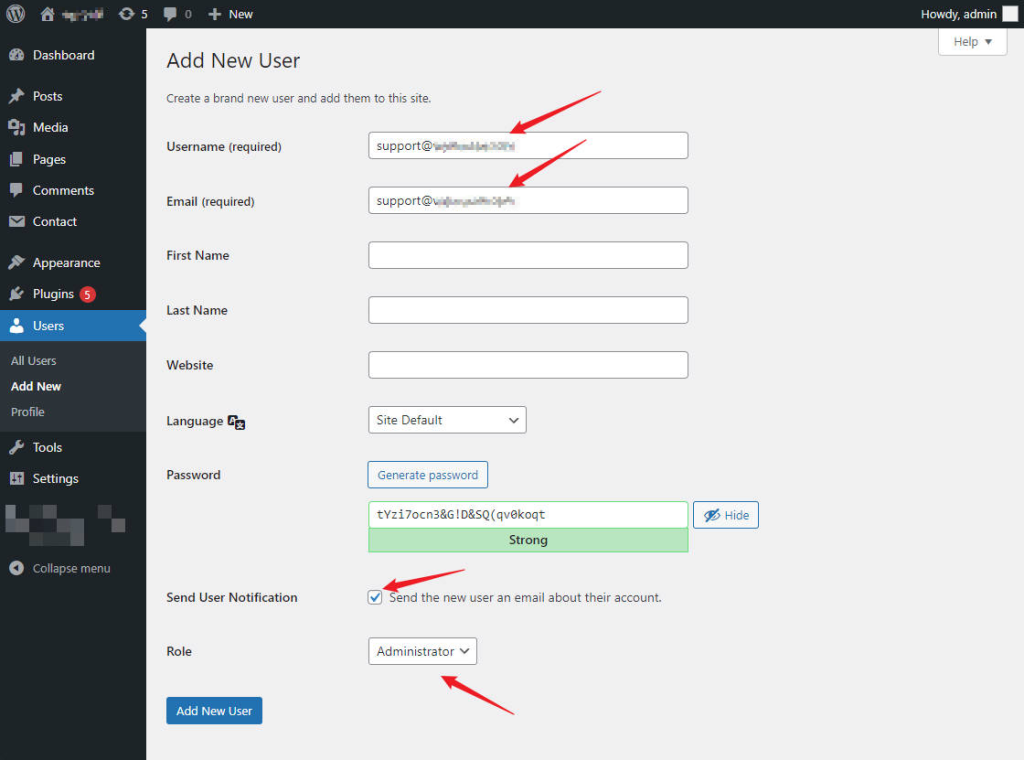This screenshot has height=760, width=1024.
Task: Expand the Language dropdown
Action: coord(446,420)
